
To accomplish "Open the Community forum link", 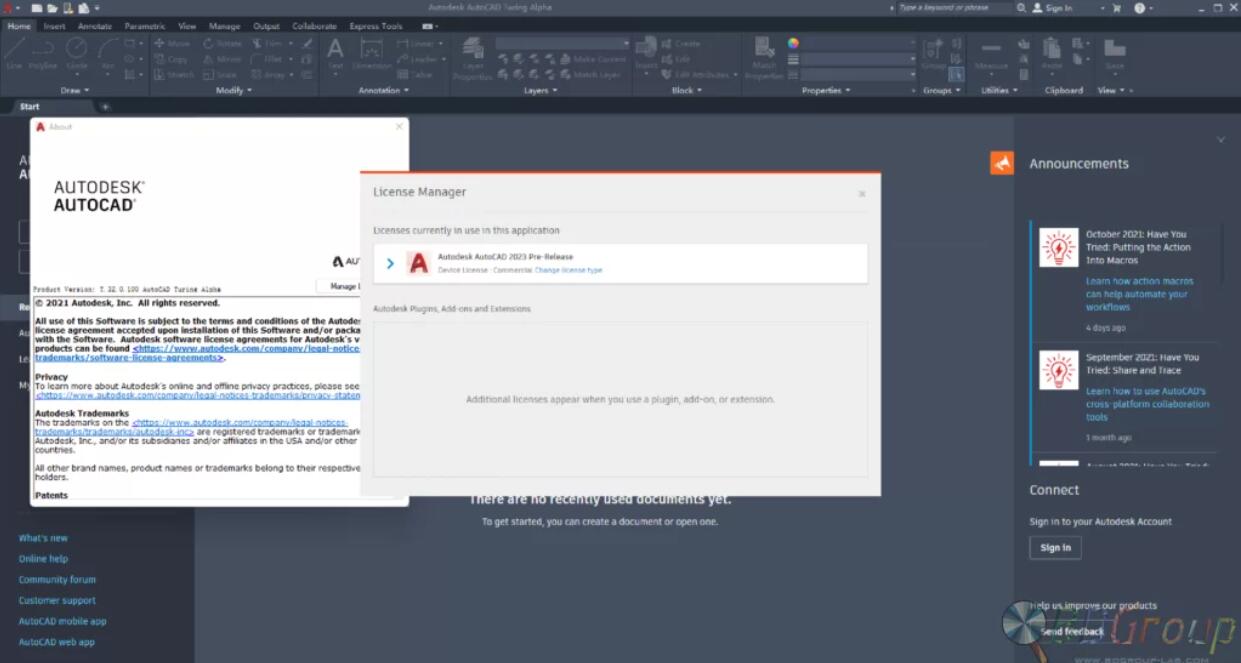I will coord(57,580).
